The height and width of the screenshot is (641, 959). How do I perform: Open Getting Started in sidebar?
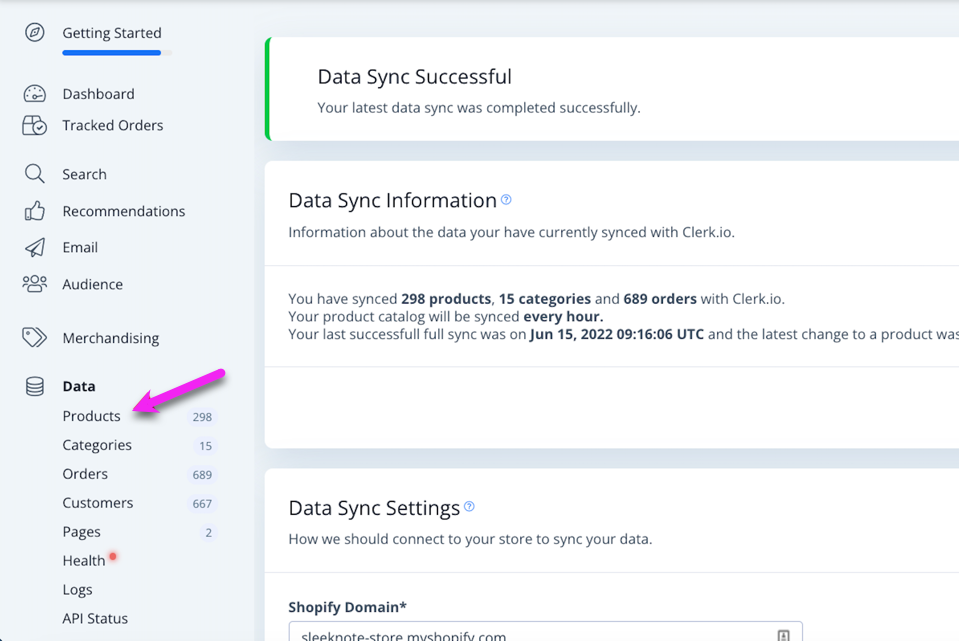pyautogui.click(x=112, y=33)
